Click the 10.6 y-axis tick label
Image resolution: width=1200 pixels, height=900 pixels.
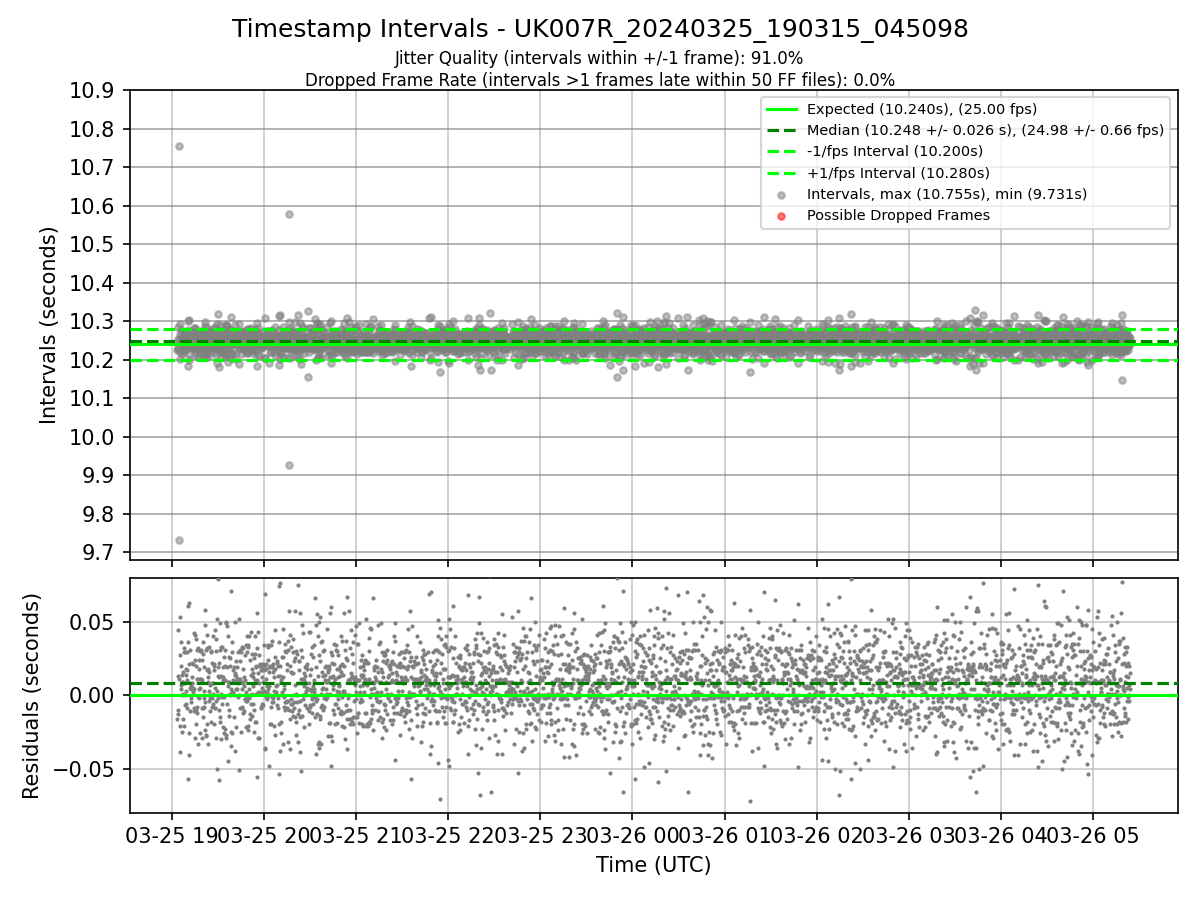pyautogui.click(x=93, y=206)
